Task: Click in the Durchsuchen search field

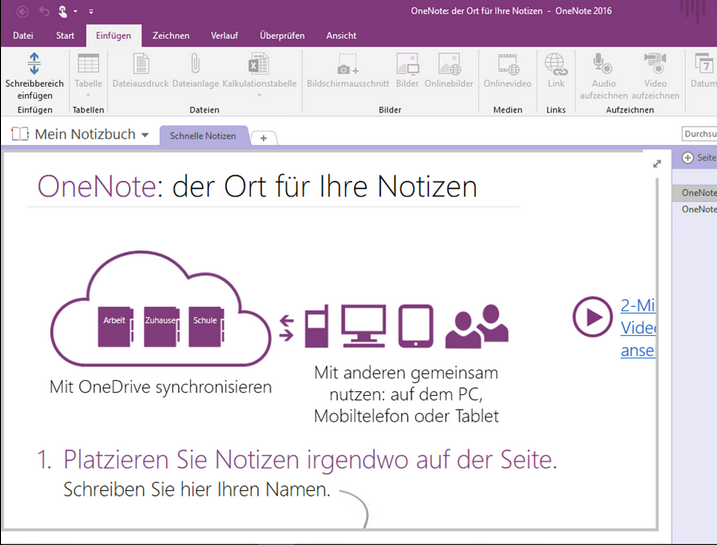Action: click(x=699, y=134)
